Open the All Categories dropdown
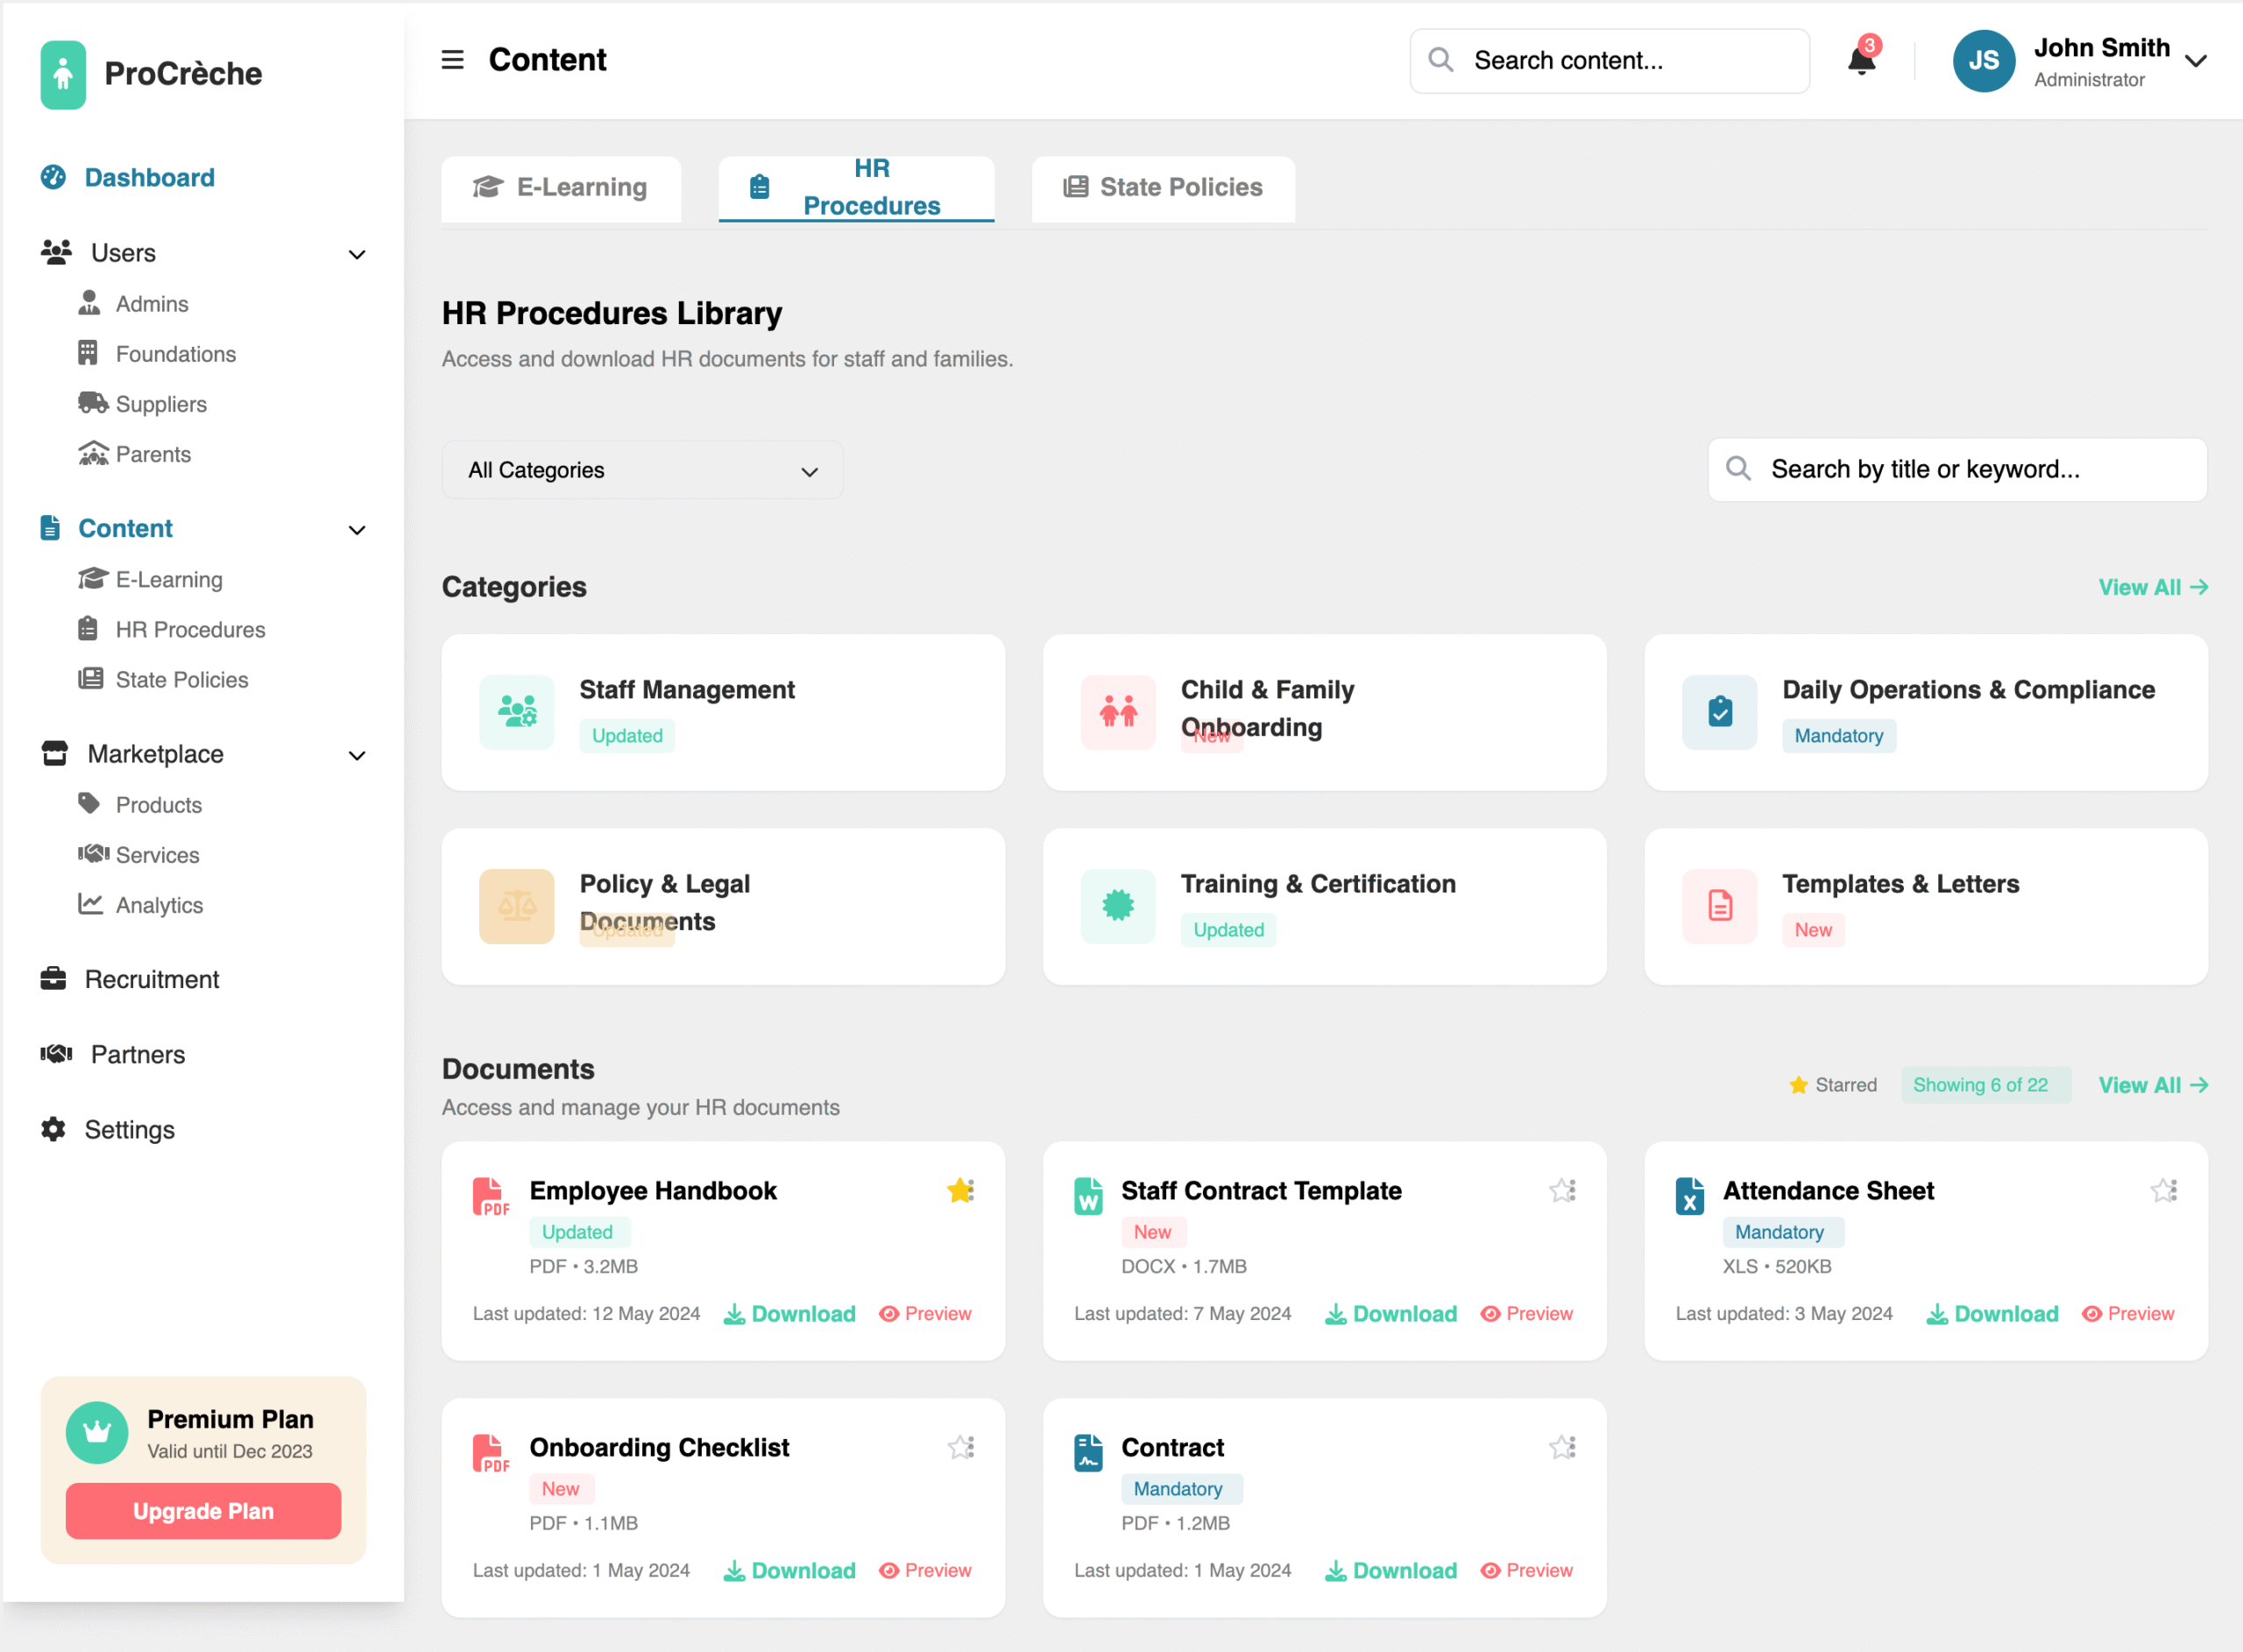2243x1652 pixels. pyautogui.click(x=642, y=470)
